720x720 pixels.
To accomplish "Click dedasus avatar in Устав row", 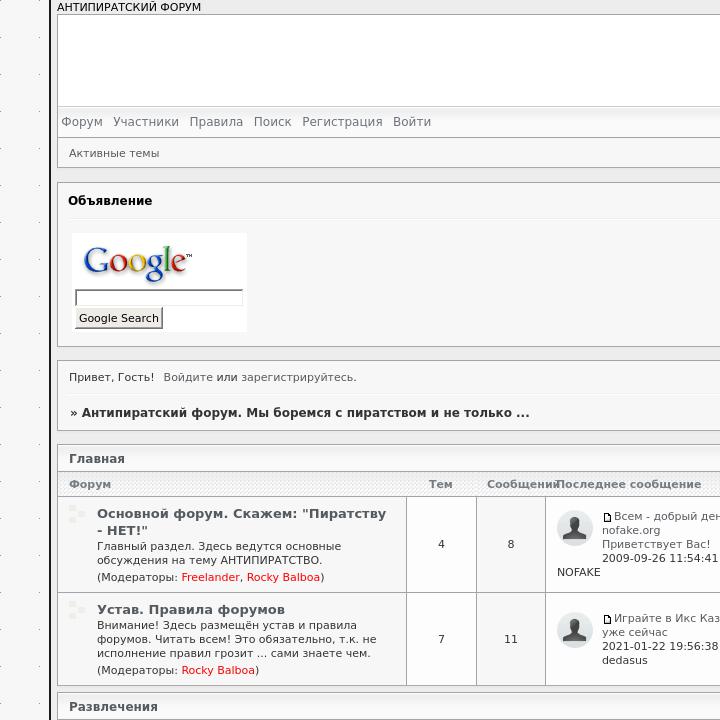I will [x=574, y=630].
